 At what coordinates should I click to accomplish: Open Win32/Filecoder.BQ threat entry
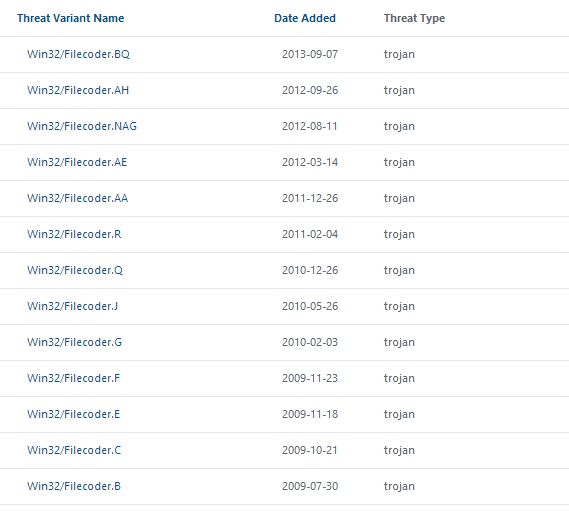coord(78,54)
